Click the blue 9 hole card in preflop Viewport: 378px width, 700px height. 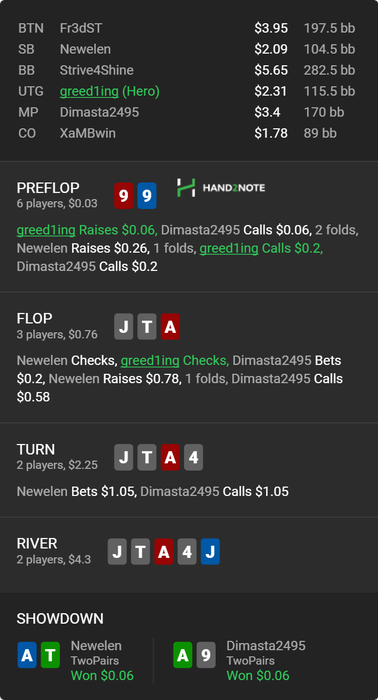(x=147, y=196)
